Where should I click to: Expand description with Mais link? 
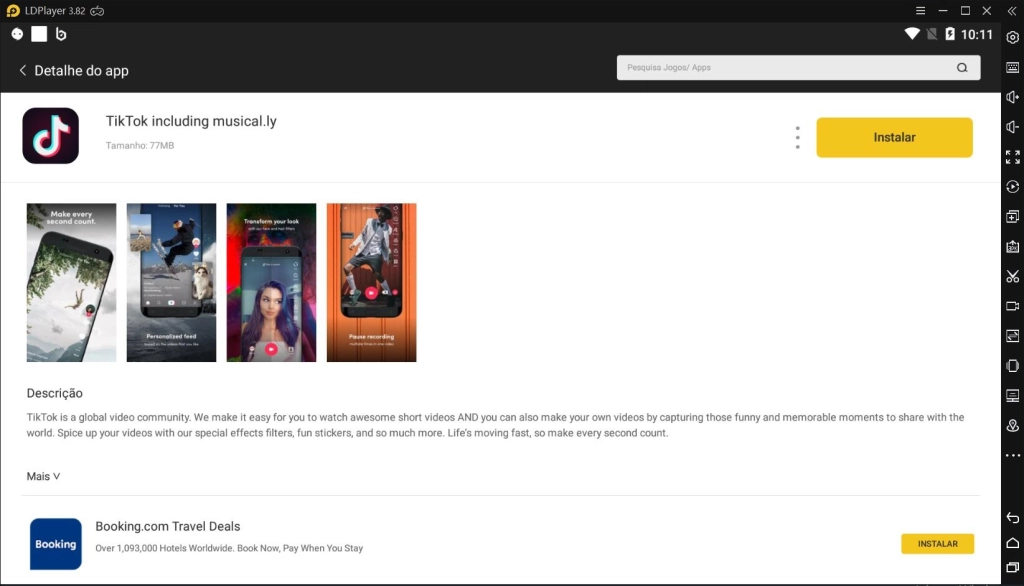(43, 477)
